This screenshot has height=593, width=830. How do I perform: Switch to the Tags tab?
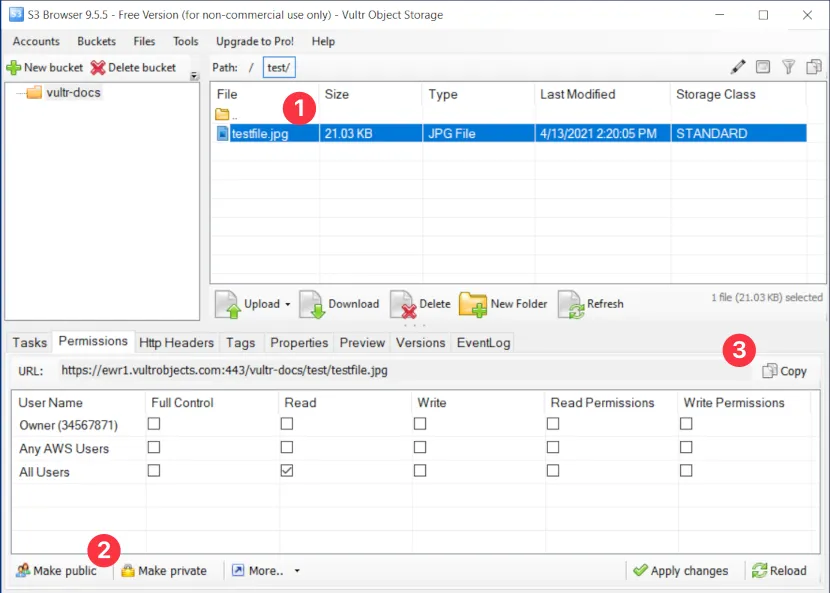click(x=240, y=343)
